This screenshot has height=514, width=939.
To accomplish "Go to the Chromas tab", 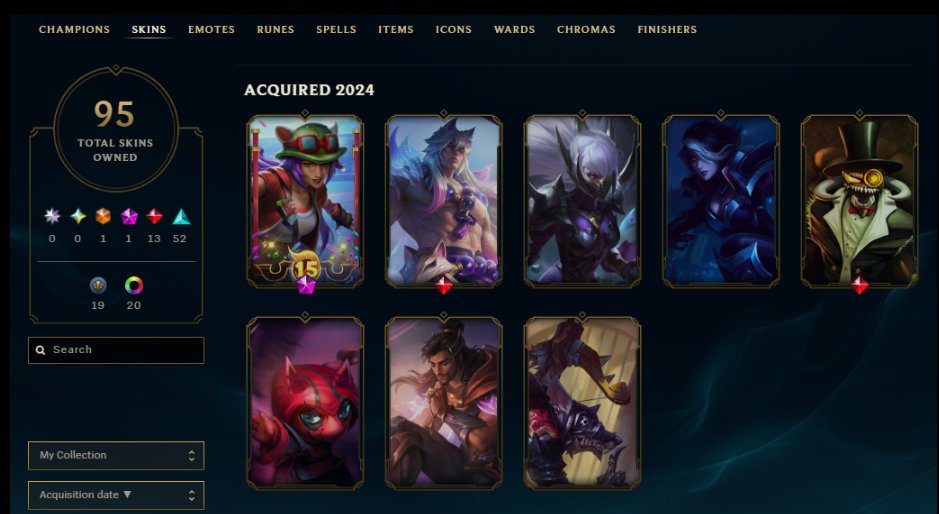I will pos(586,29).
